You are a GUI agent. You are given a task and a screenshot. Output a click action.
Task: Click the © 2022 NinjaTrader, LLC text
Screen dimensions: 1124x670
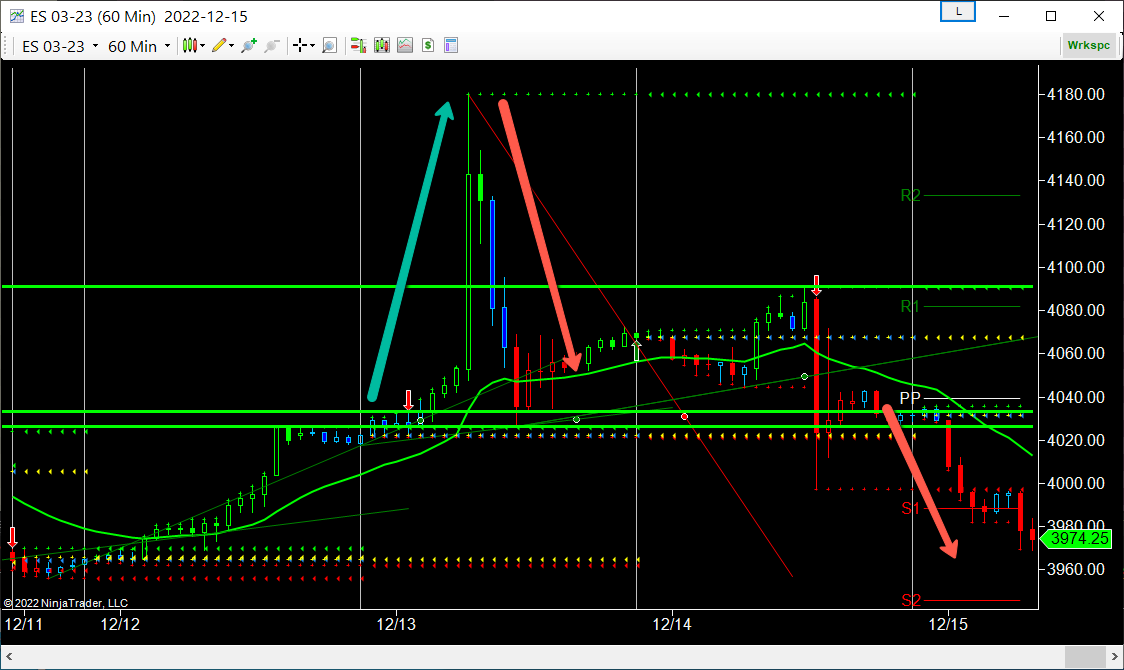[66, 603]
